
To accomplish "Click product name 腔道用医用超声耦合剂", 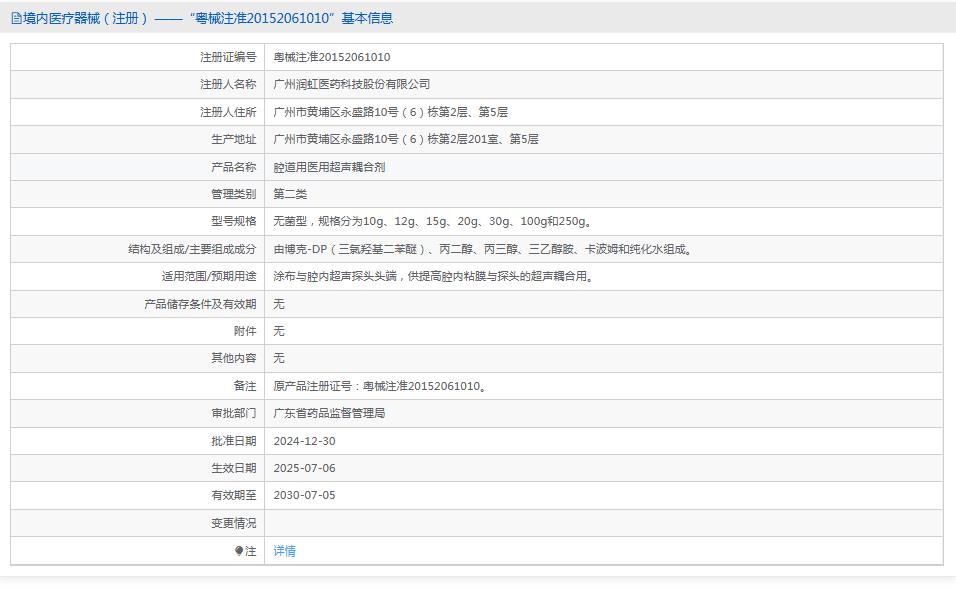I will 329,167.
